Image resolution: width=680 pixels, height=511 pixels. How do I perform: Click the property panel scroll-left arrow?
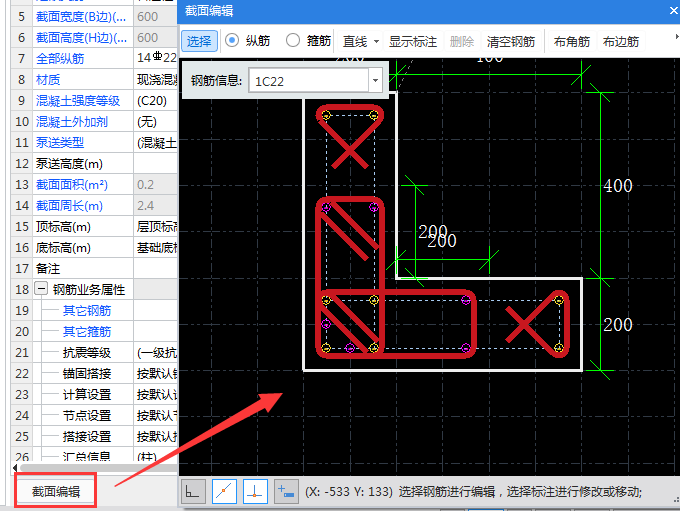click(x=15, y=468)
